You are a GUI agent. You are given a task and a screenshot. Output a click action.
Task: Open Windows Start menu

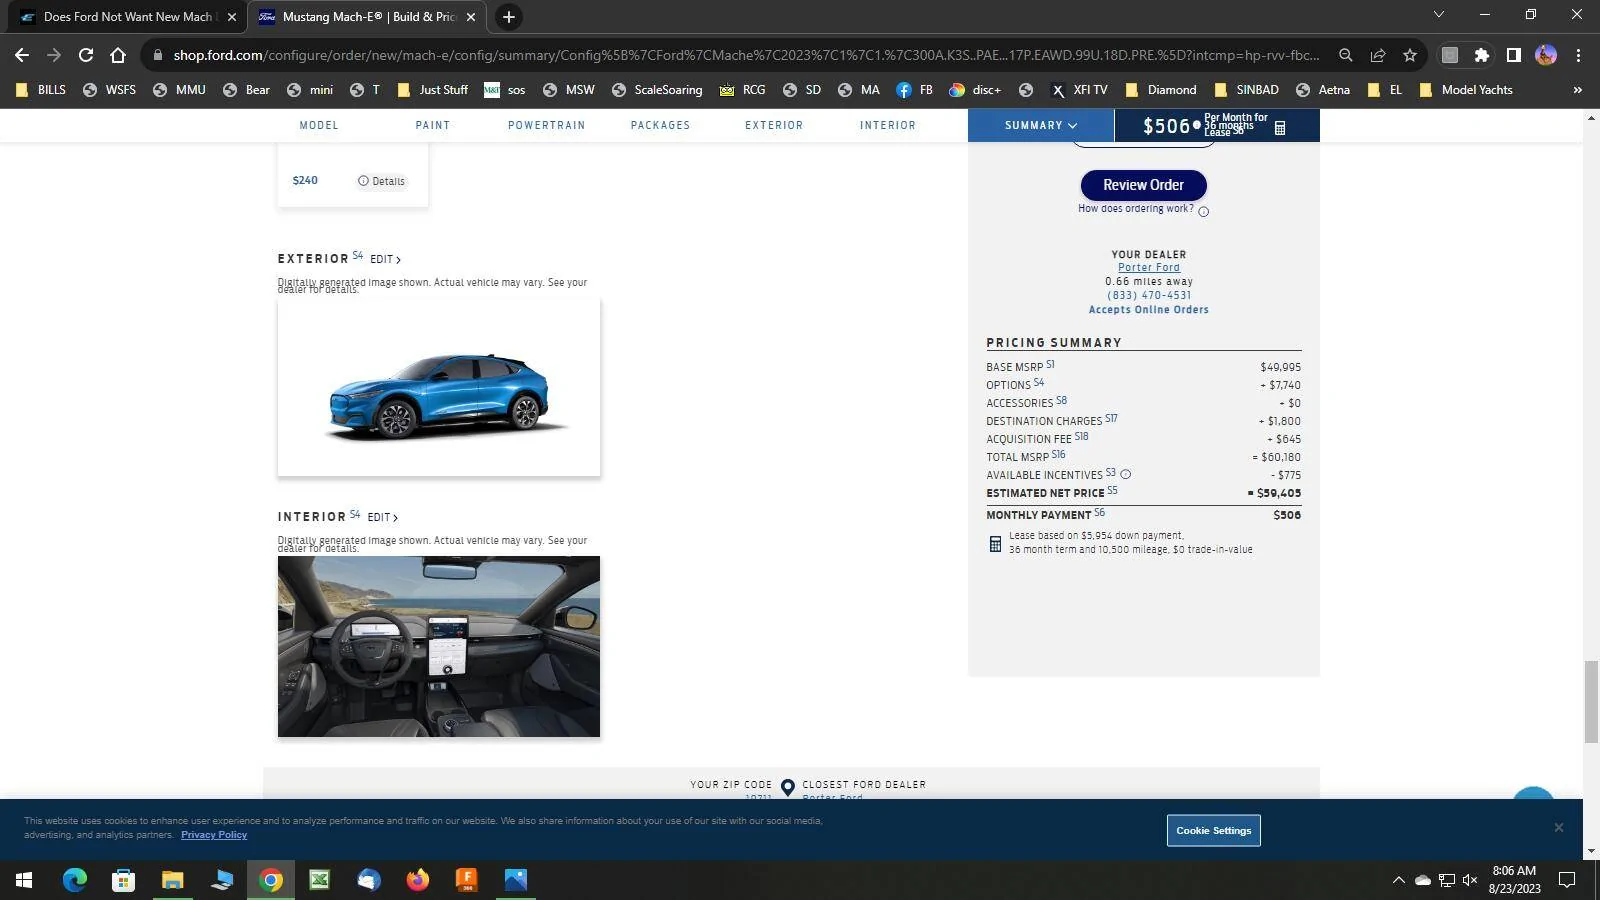tap(24, 880)
